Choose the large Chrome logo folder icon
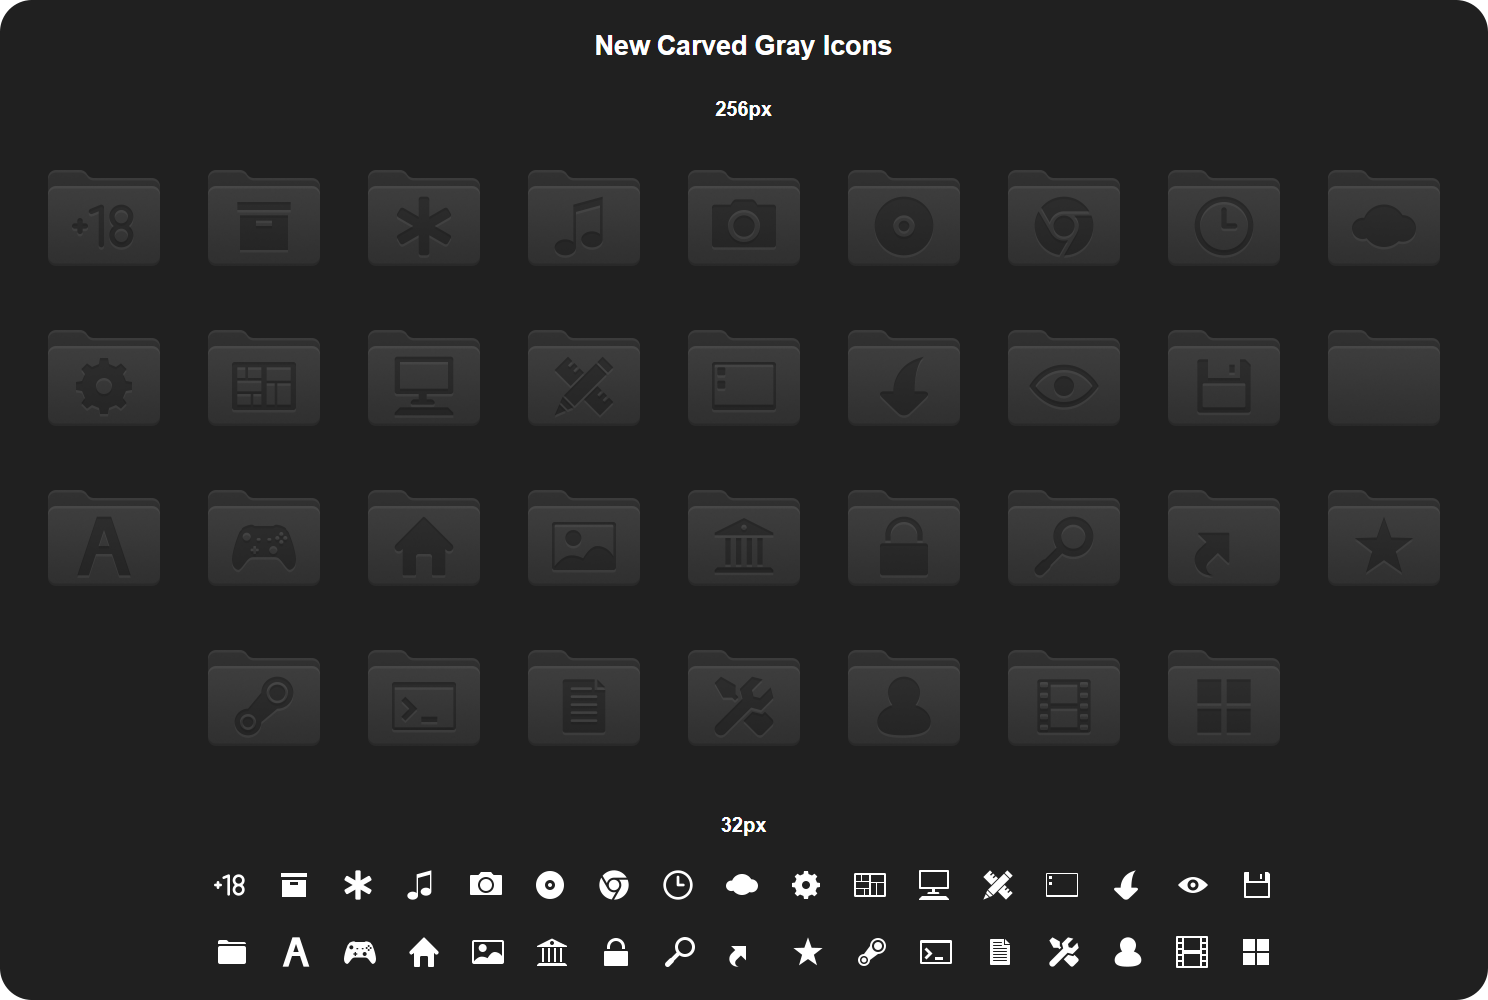Image resolution: width=1488 pixels, height=1000 pixels. 1064,217
